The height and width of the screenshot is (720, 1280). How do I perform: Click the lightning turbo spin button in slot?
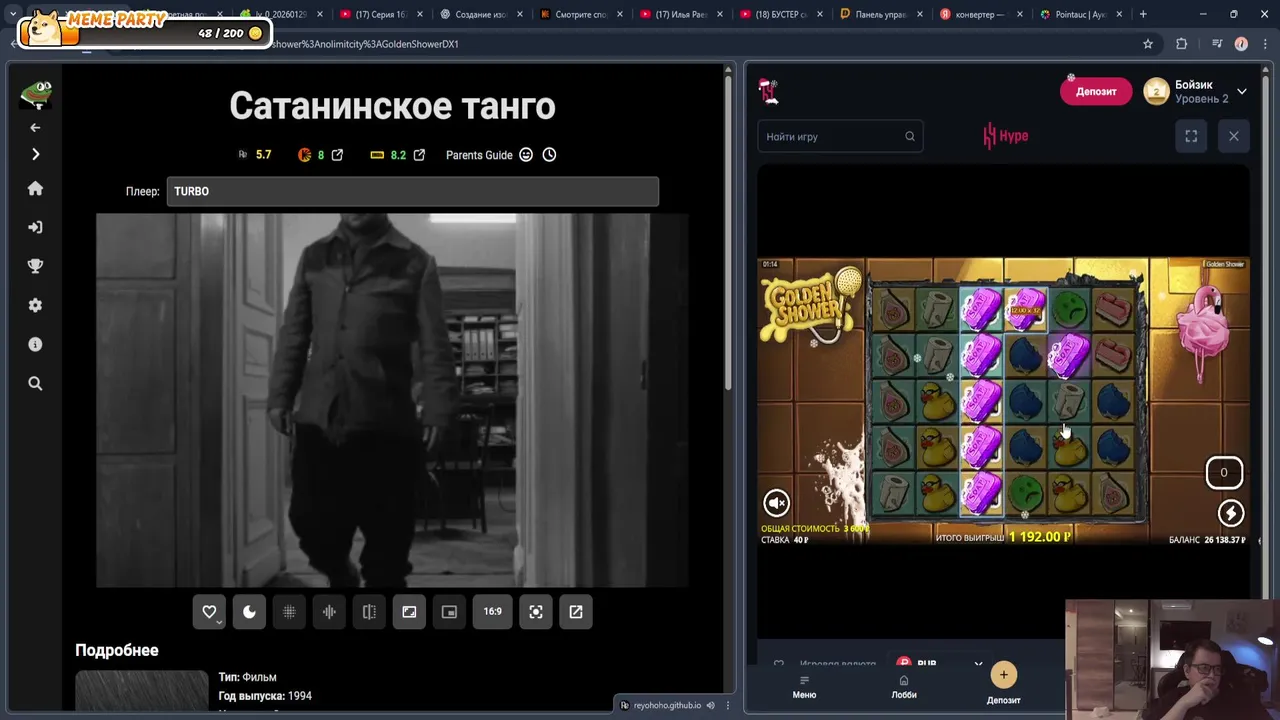coord(1231,513)
